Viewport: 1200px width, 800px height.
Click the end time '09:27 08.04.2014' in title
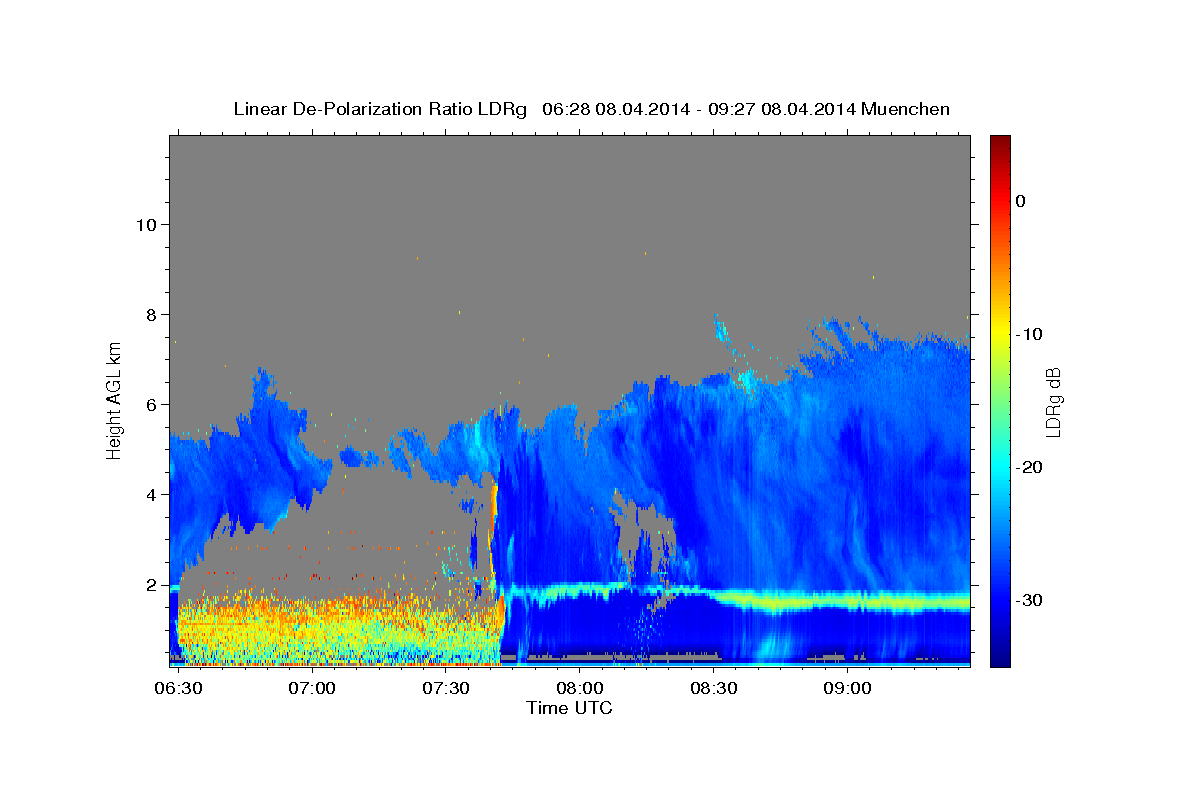[x=782, y=109]
